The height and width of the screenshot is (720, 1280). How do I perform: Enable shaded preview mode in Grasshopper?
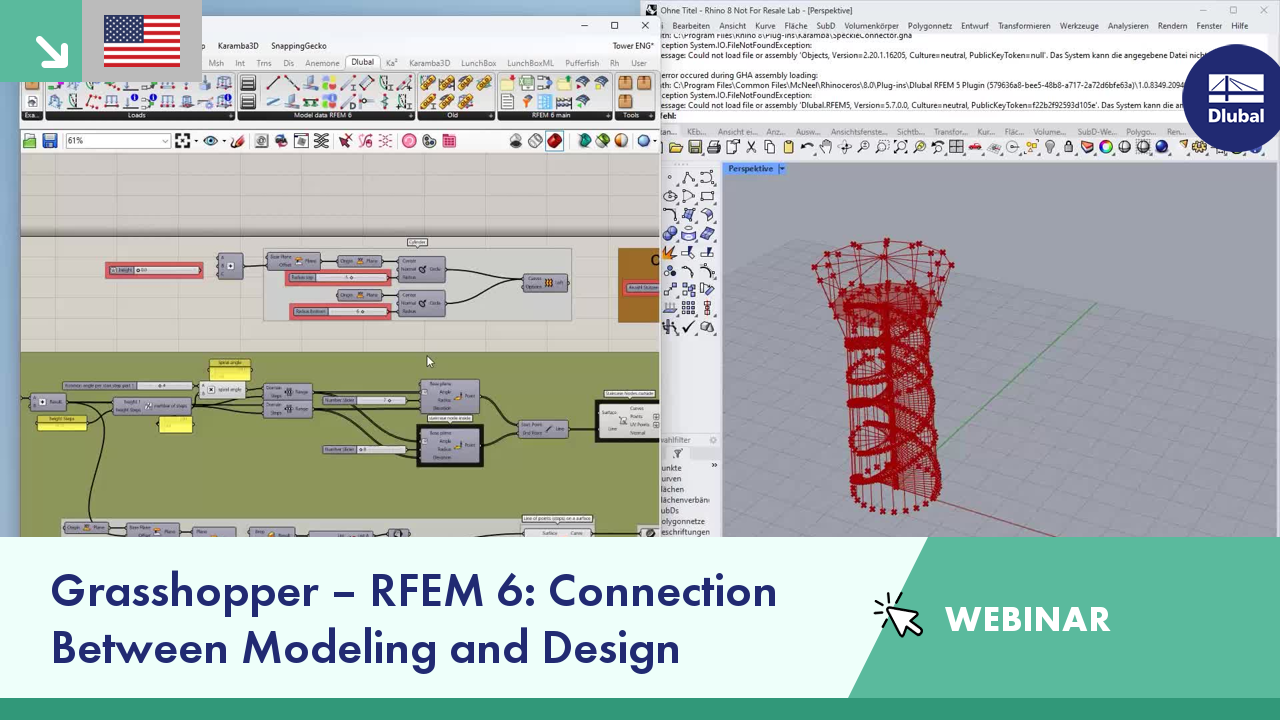pyautogui.click(x=554, y=141)
